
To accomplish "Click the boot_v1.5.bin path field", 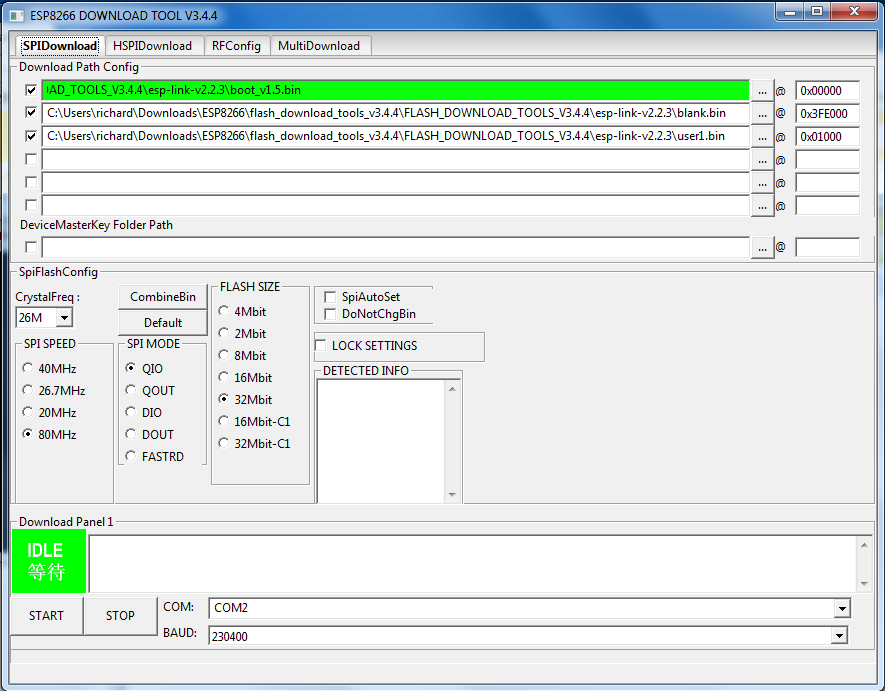I will (x=396, y=90).
